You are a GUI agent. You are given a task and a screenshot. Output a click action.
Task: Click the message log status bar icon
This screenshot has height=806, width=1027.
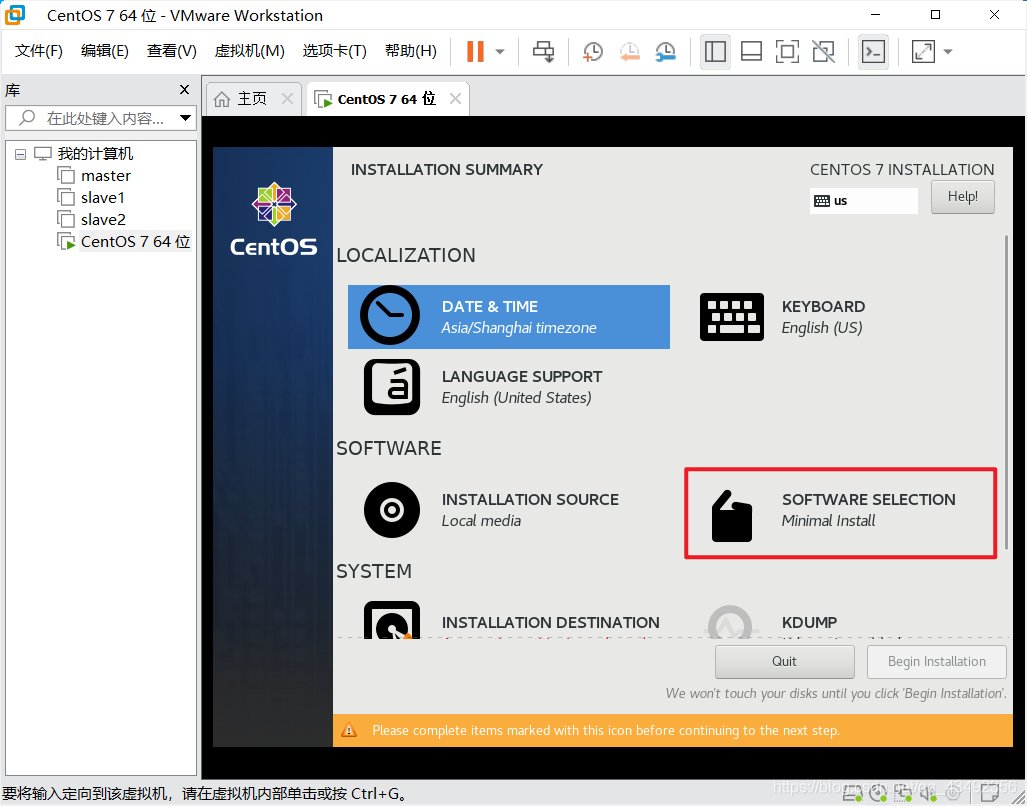(989, 794)
